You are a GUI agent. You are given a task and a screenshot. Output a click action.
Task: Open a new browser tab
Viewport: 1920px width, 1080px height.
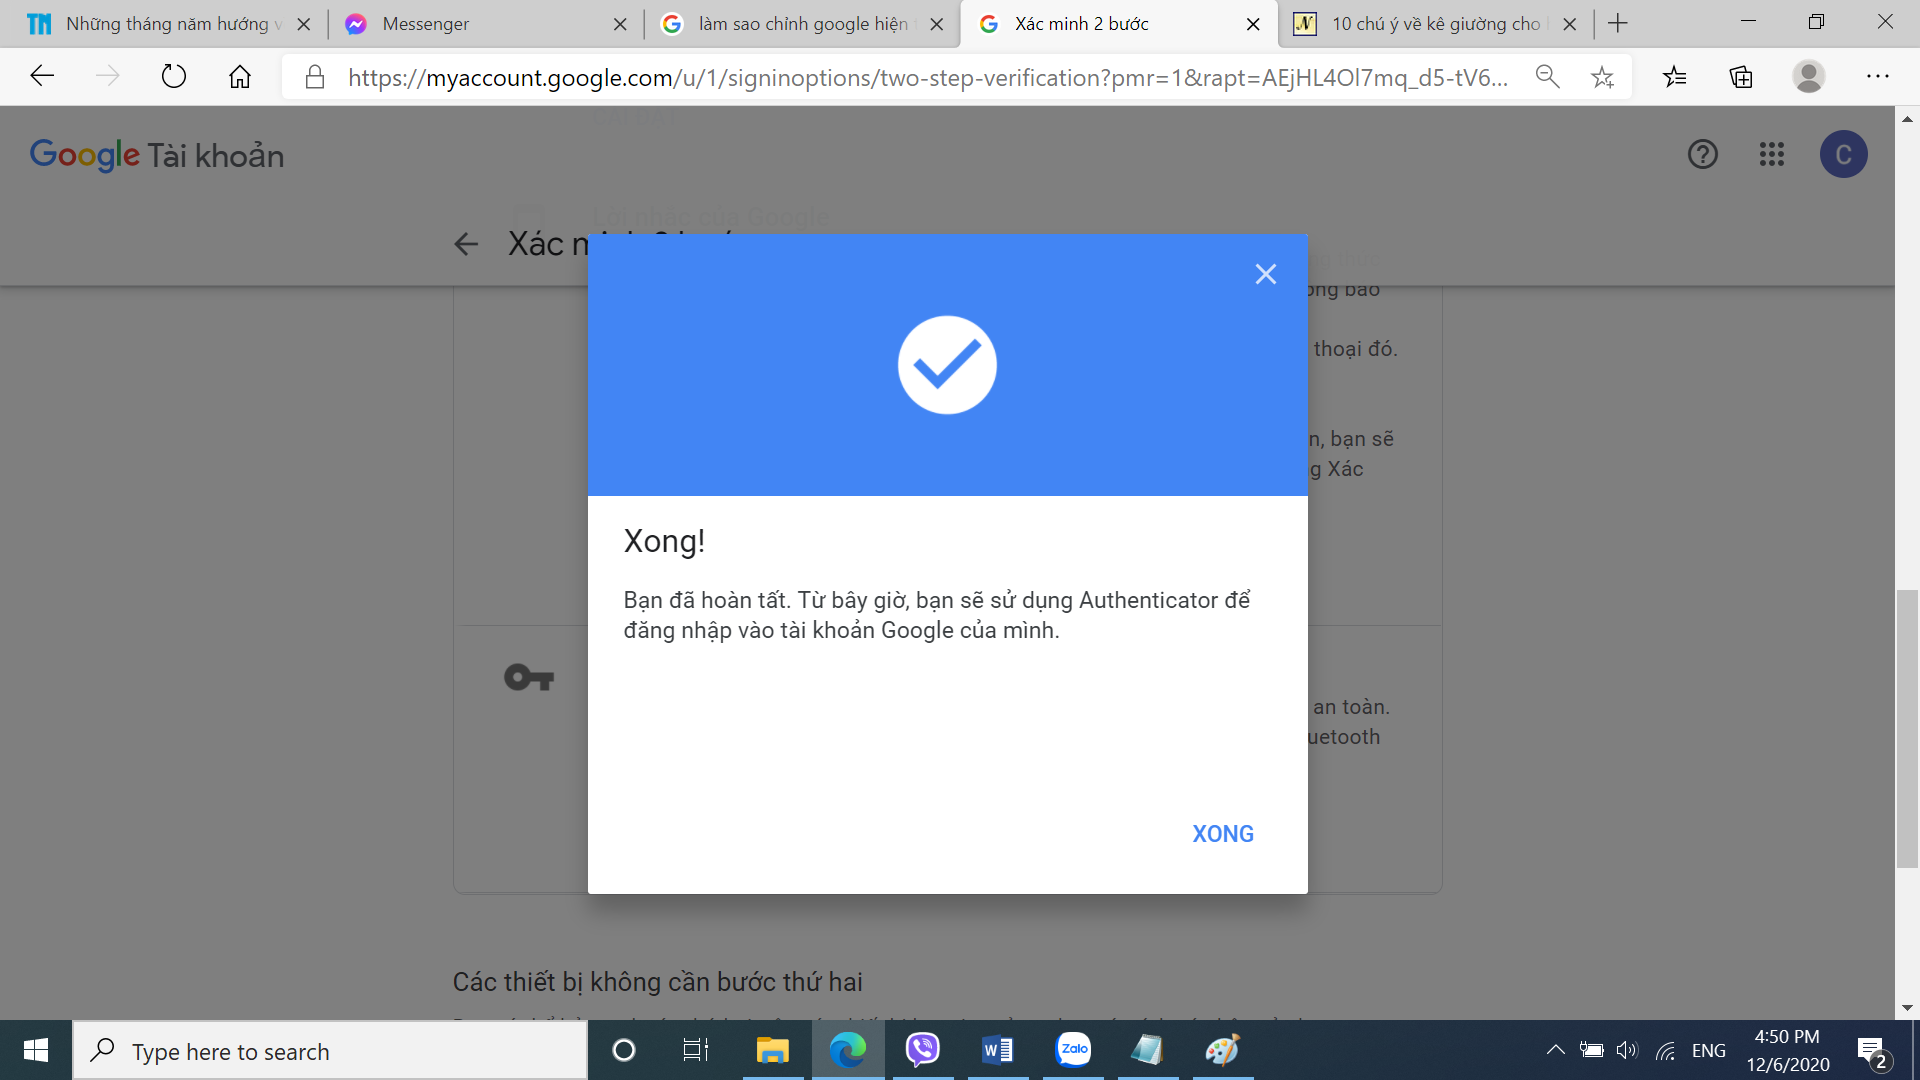(x=1618, y=24)
